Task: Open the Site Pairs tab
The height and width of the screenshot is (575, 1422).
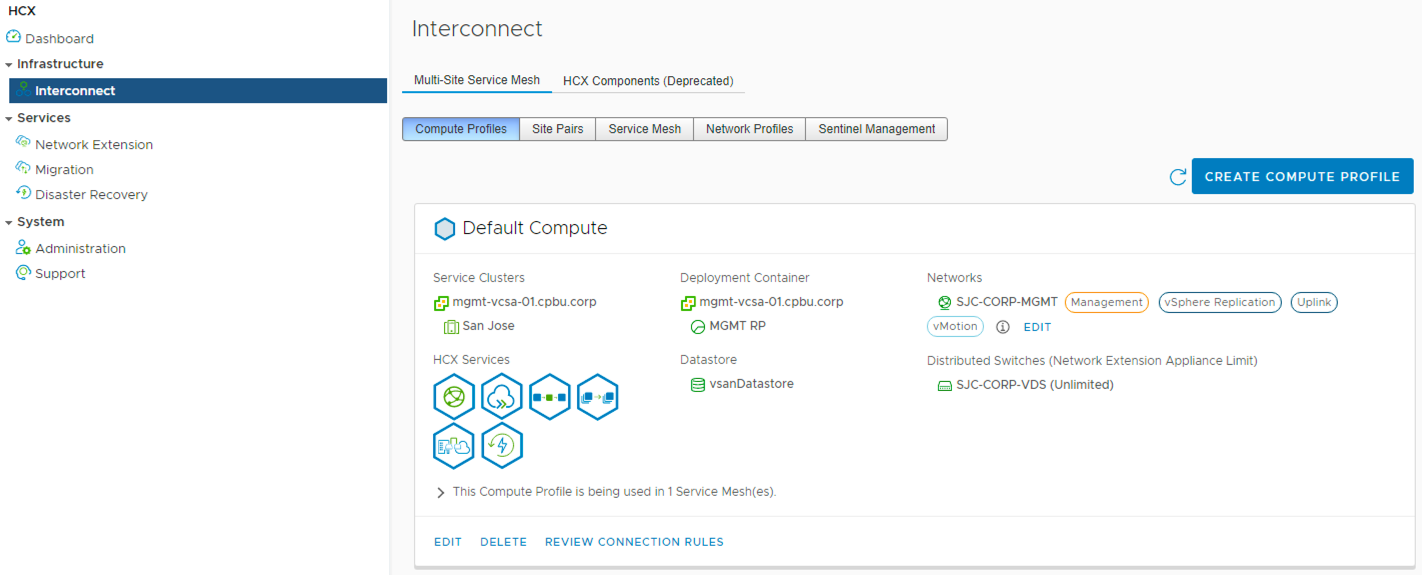Action: (558, 129)
